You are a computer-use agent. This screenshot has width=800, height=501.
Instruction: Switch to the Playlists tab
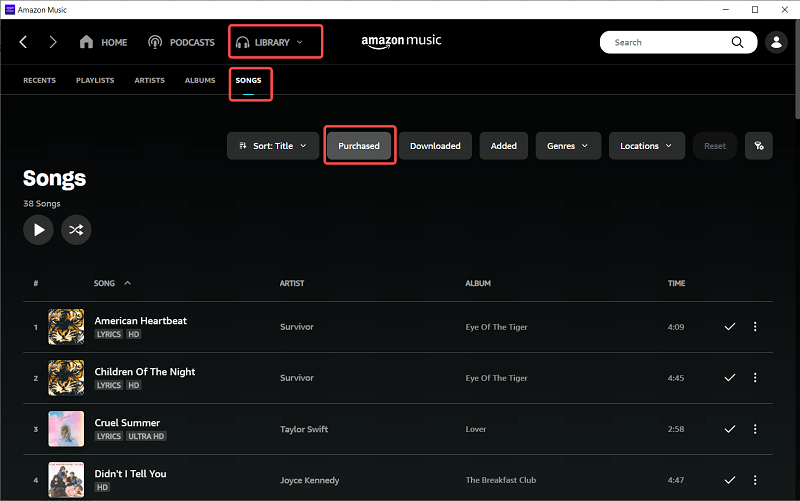(95, 80)
